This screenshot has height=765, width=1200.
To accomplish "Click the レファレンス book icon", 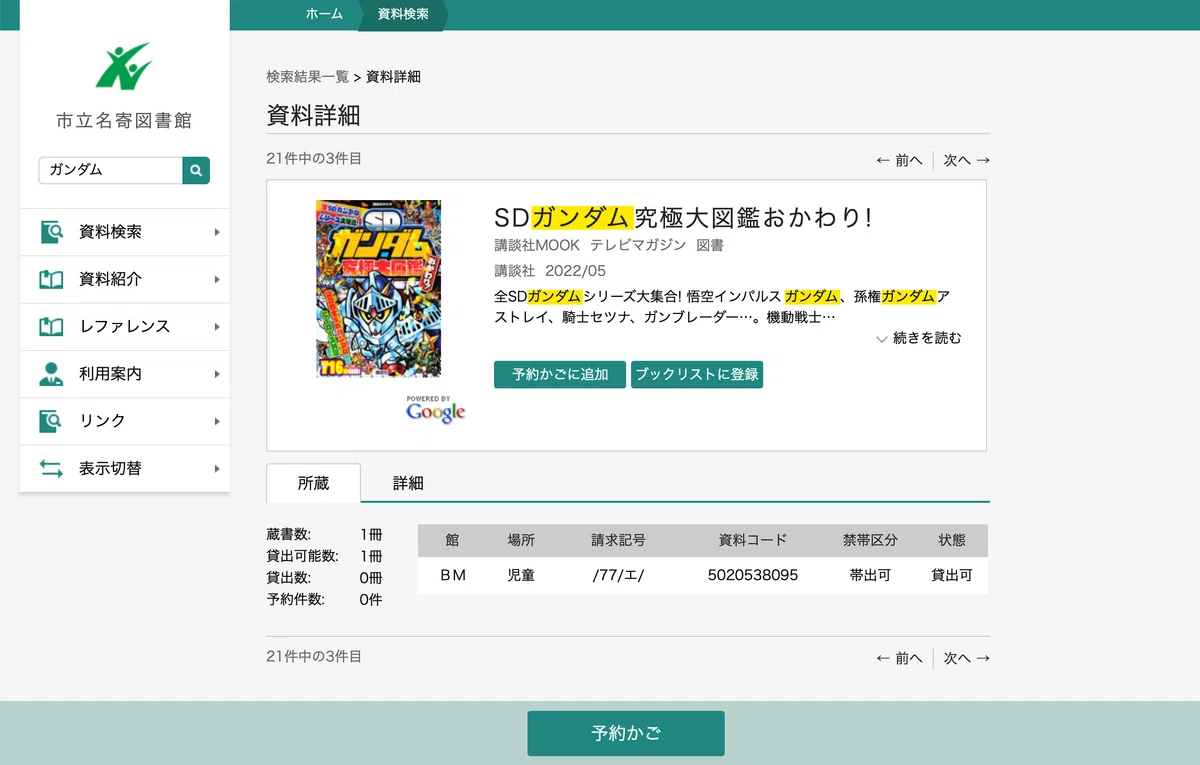I will click(51, 326).
